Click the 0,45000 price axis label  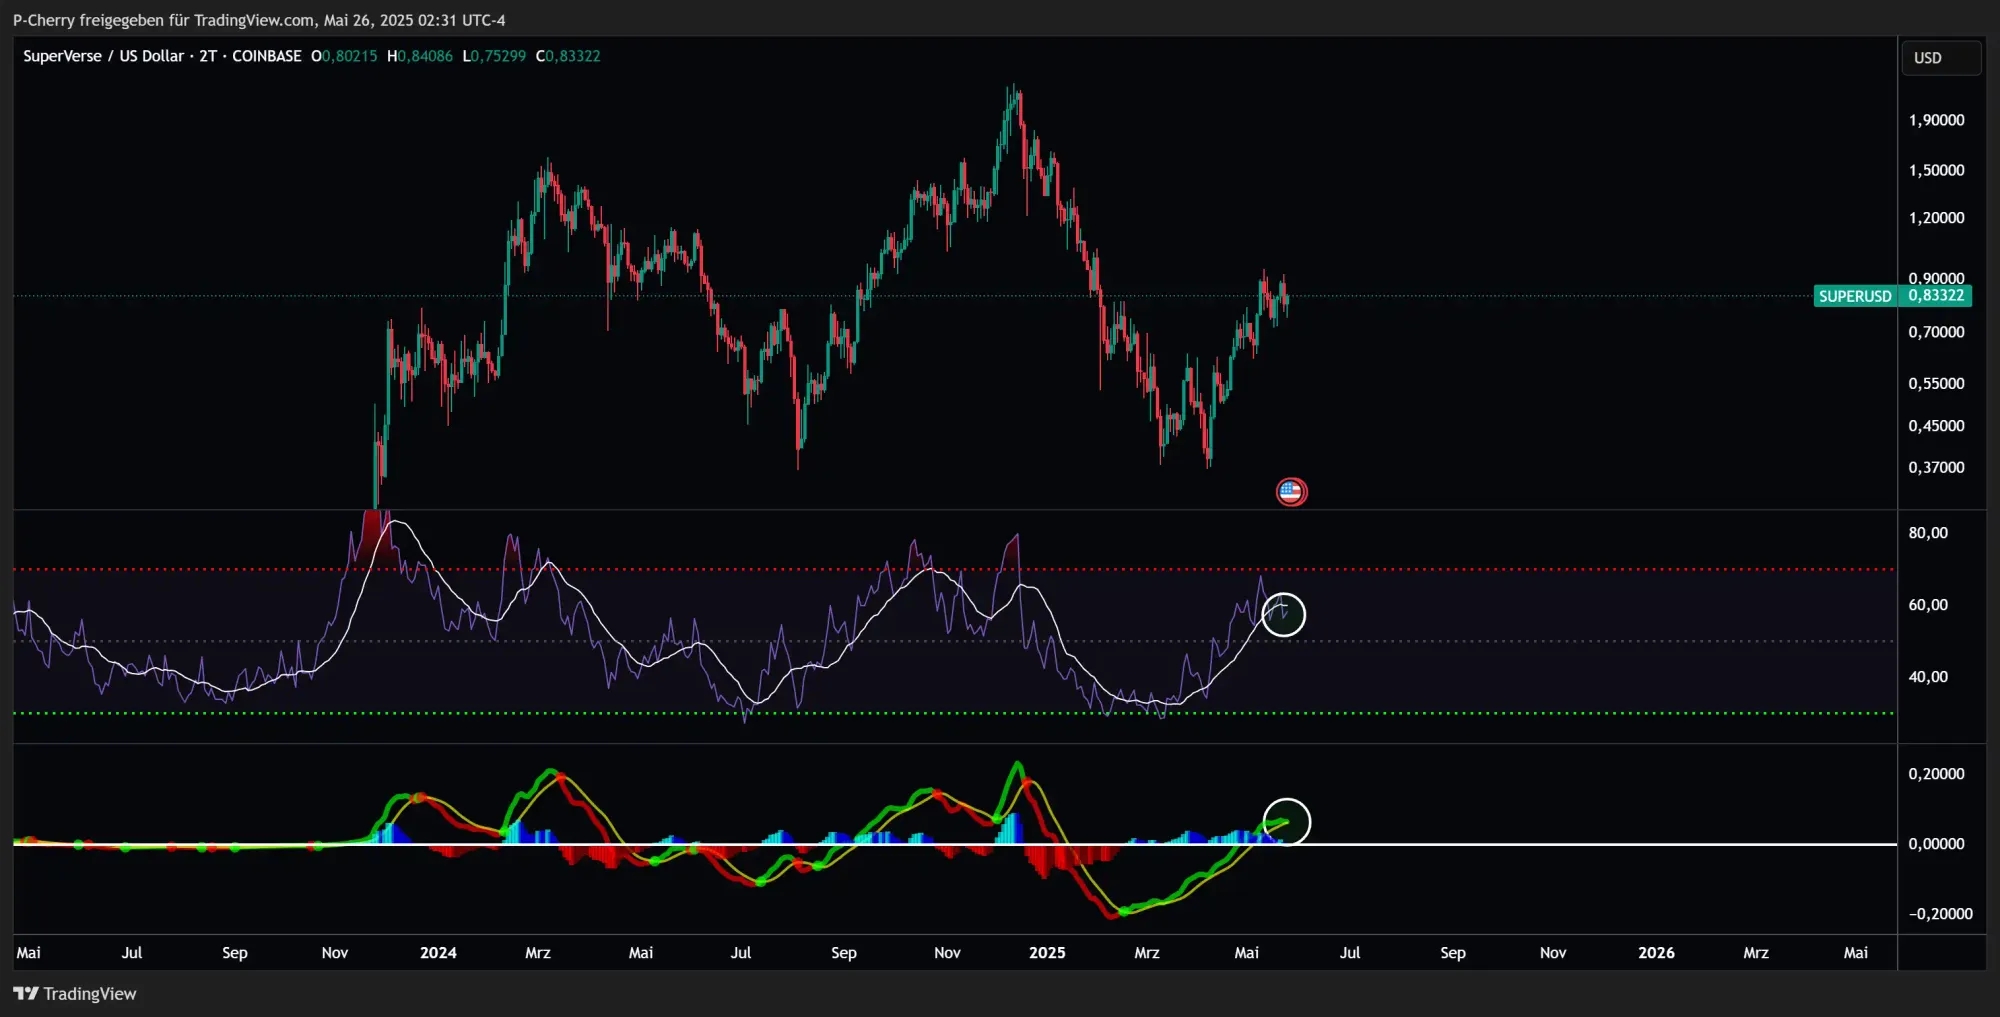coord(1936,426)
